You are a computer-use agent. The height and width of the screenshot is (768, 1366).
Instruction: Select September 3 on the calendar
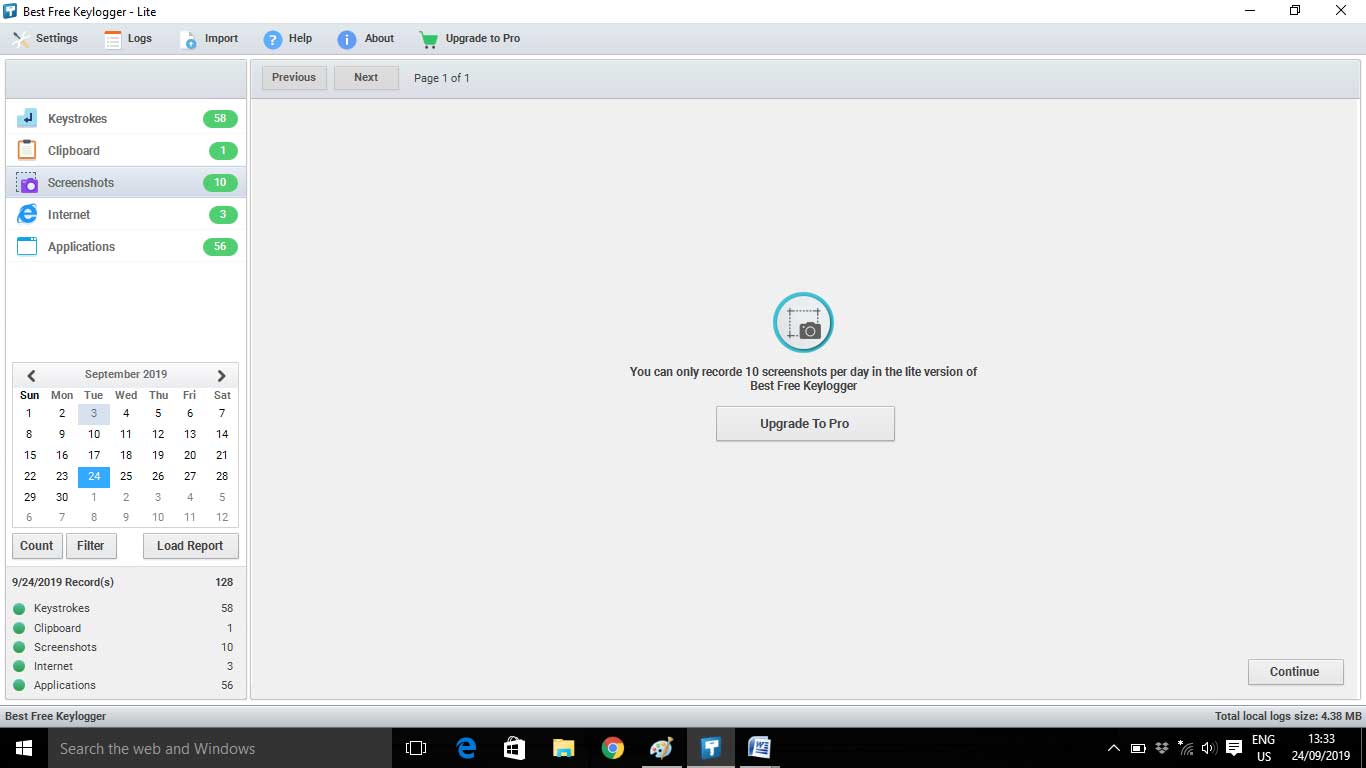tap(93, 413)
